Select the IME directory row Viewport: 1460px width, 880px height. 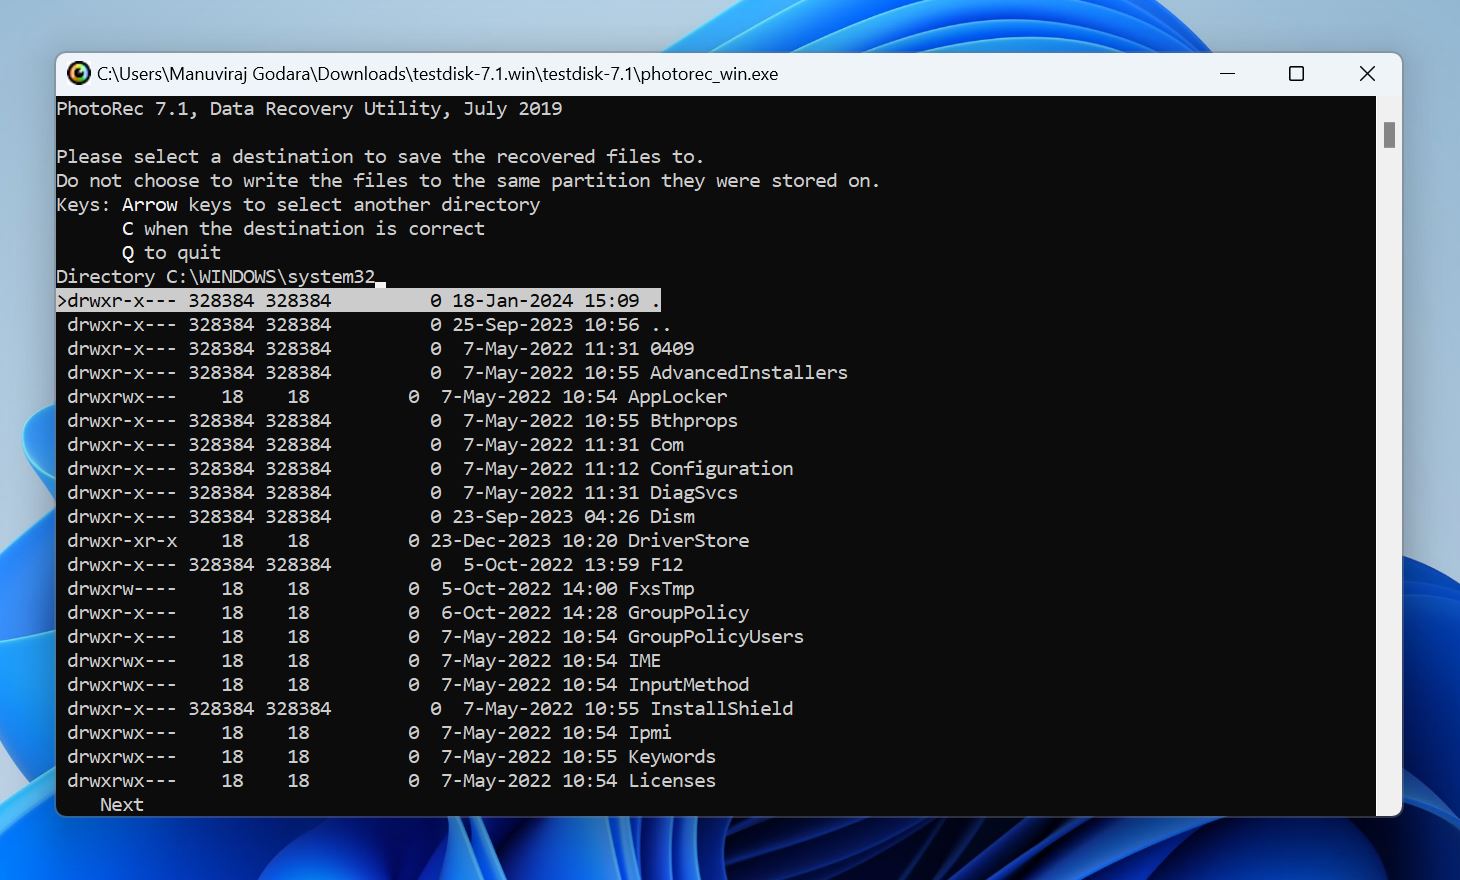[x=364, y=660]
